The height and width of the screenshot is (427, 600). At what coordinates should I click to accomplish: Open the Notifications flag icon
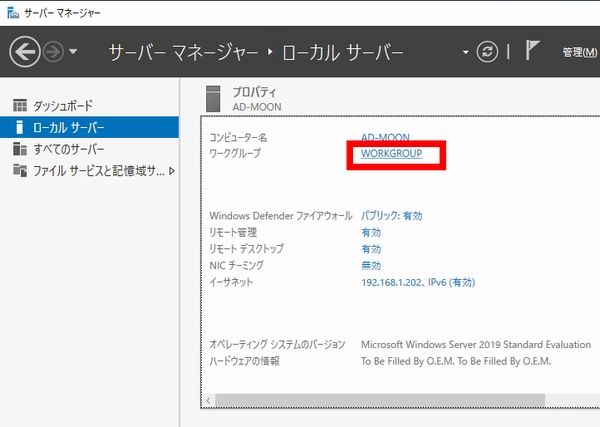pos(532,50)
